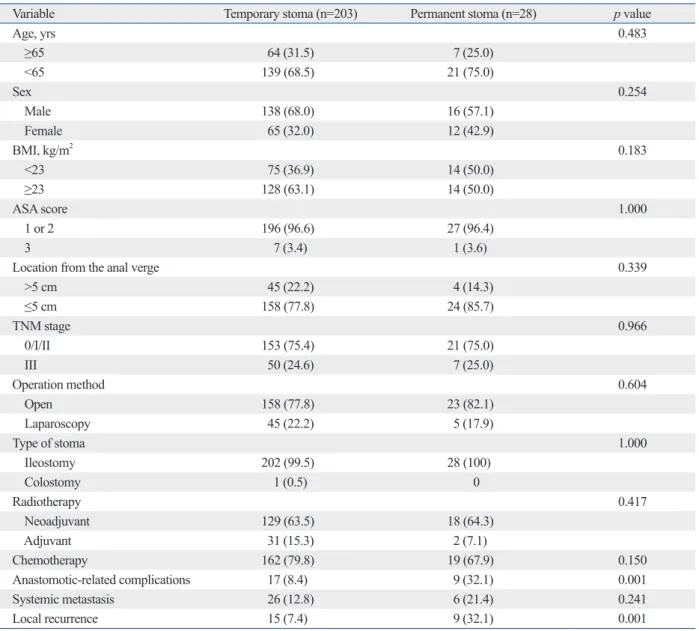Select the value 153 (75.4)
Image resolution: width=699 pixels, height=631 pixels.
(x=288, y=346)
